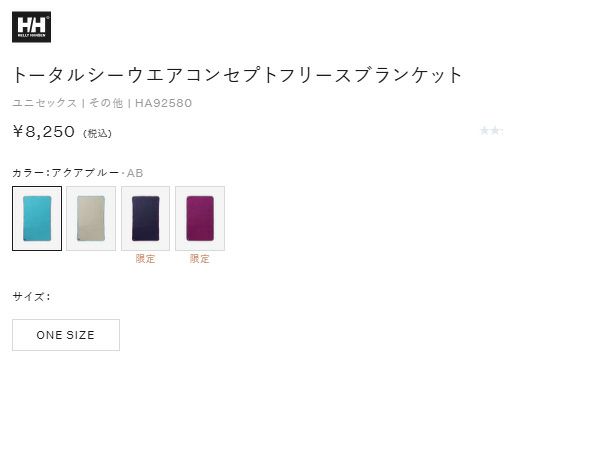Image resolution: width=600 pixels, height=450 pixels.
Task: Choose the beige blanket color swatch
Action: pyautogui.click(x=91, y=218)
